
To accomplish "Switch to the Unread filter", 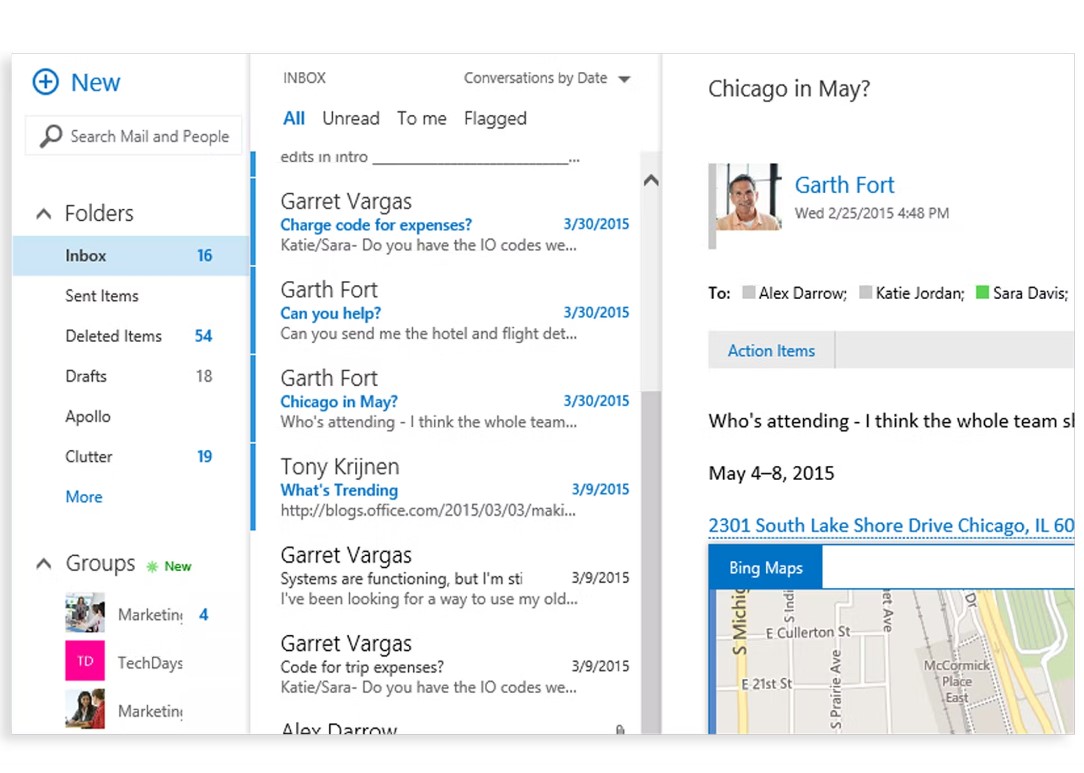I will point(350,118).
